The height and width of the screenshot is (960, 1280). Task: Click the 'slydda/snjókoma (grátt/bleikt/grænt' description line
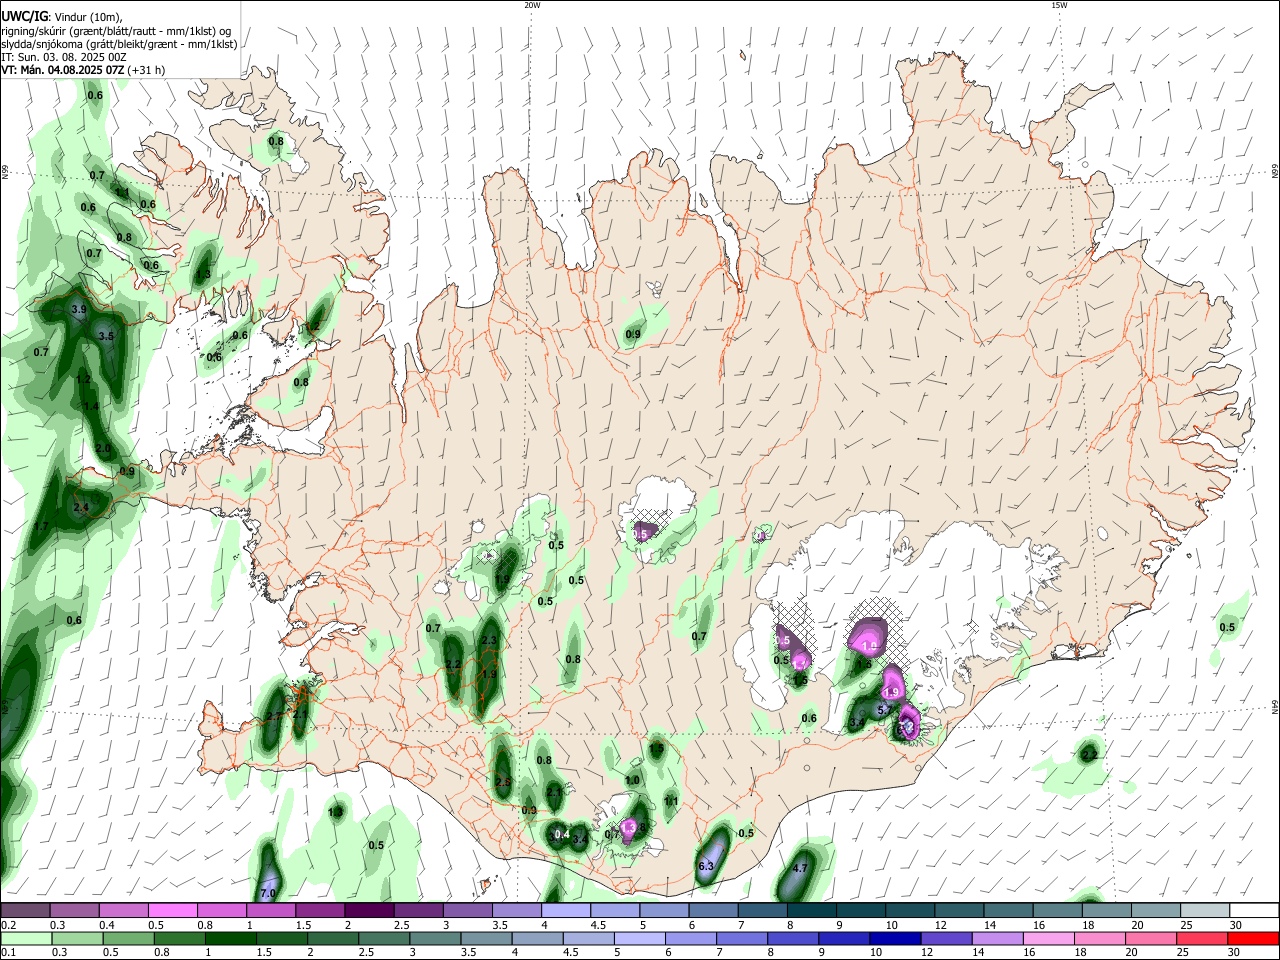(x=119, y=44)
